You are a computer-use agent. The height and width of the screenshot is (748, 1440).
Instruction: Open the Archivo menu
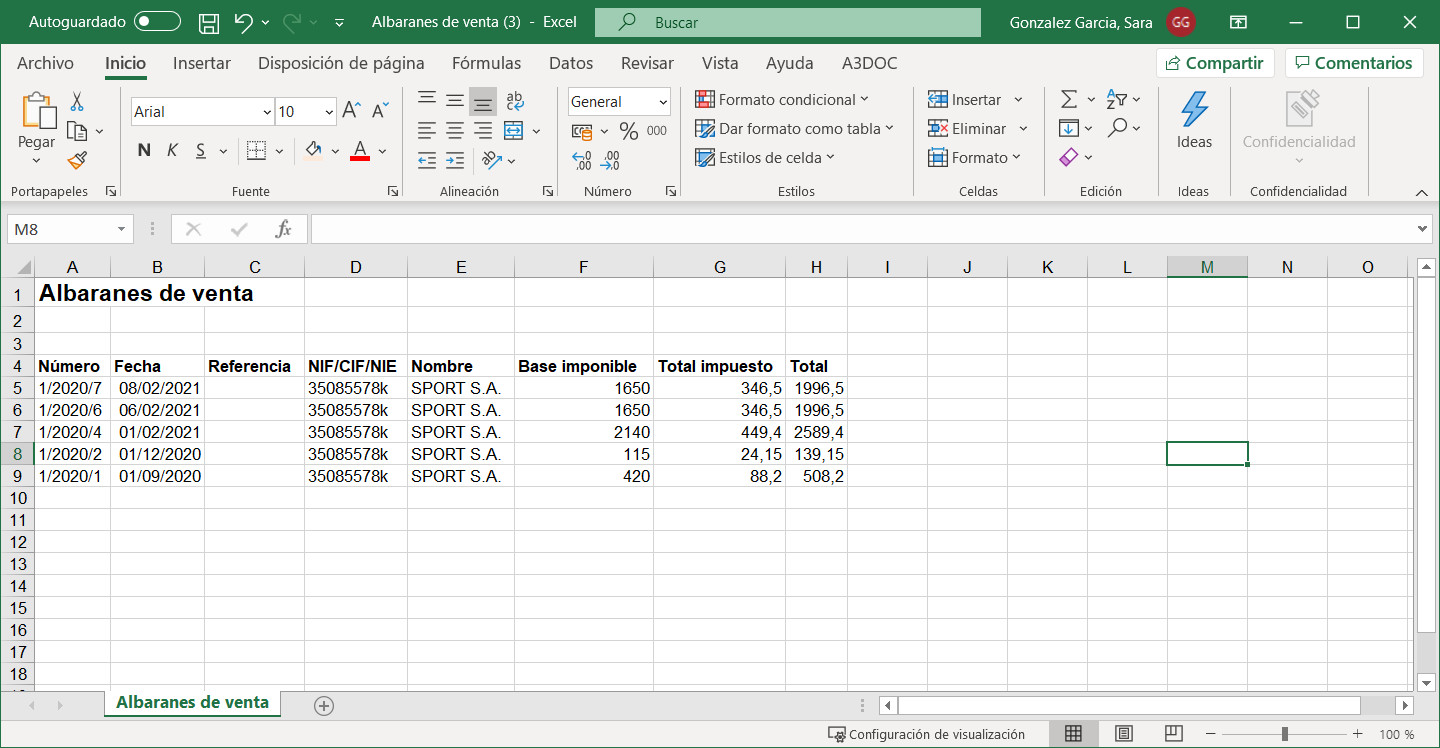click(45, 63)
